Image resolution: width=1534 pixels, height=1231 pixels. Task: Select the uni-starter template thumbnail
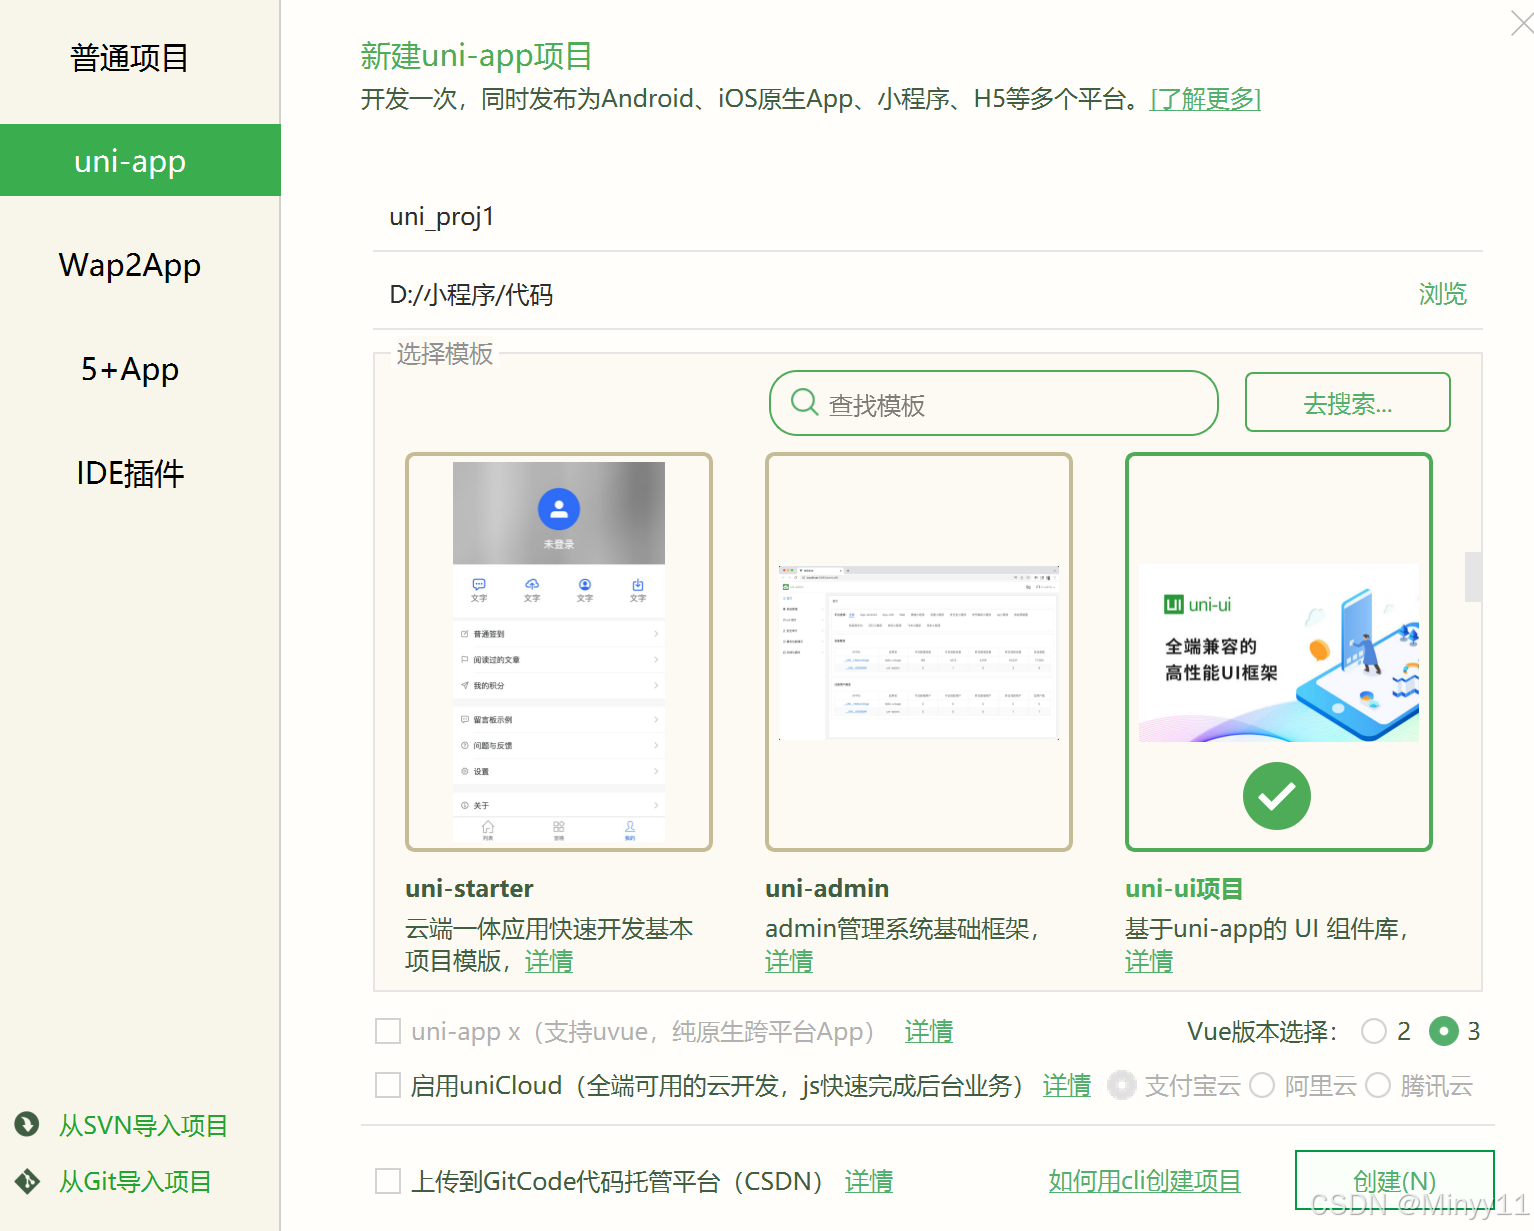(559, 652)
